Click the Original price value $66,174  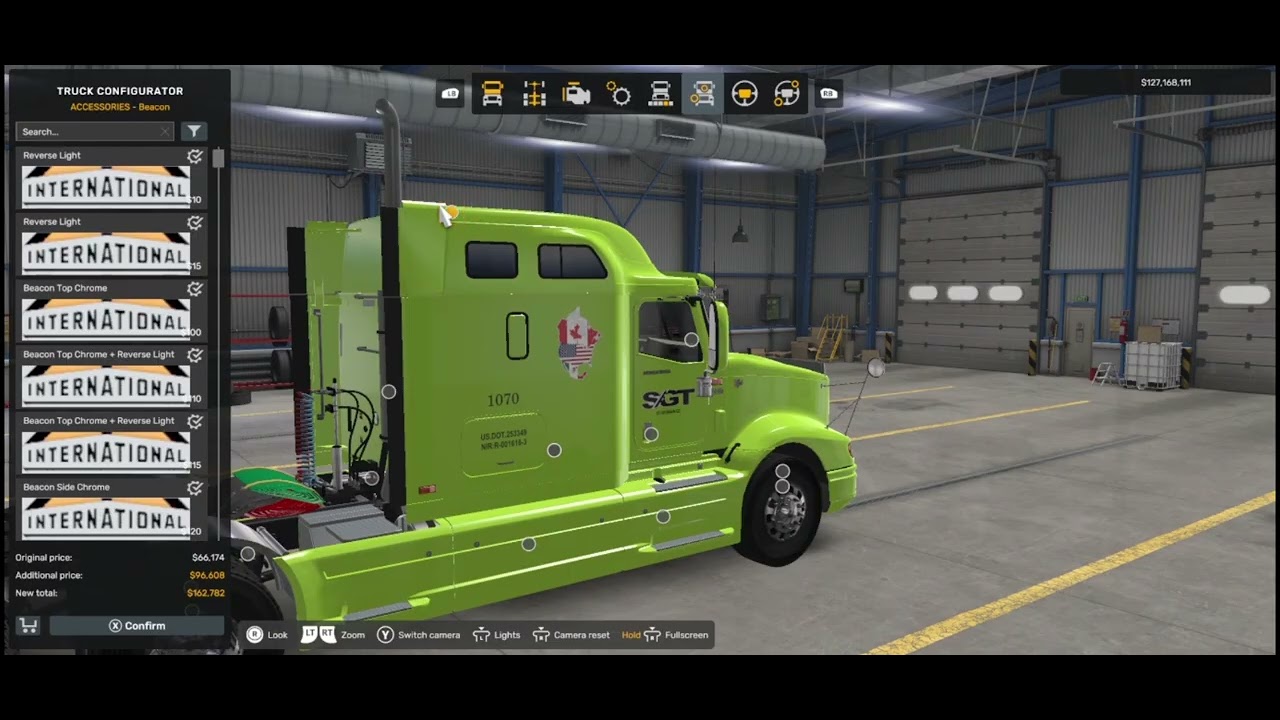pos(208,558)
